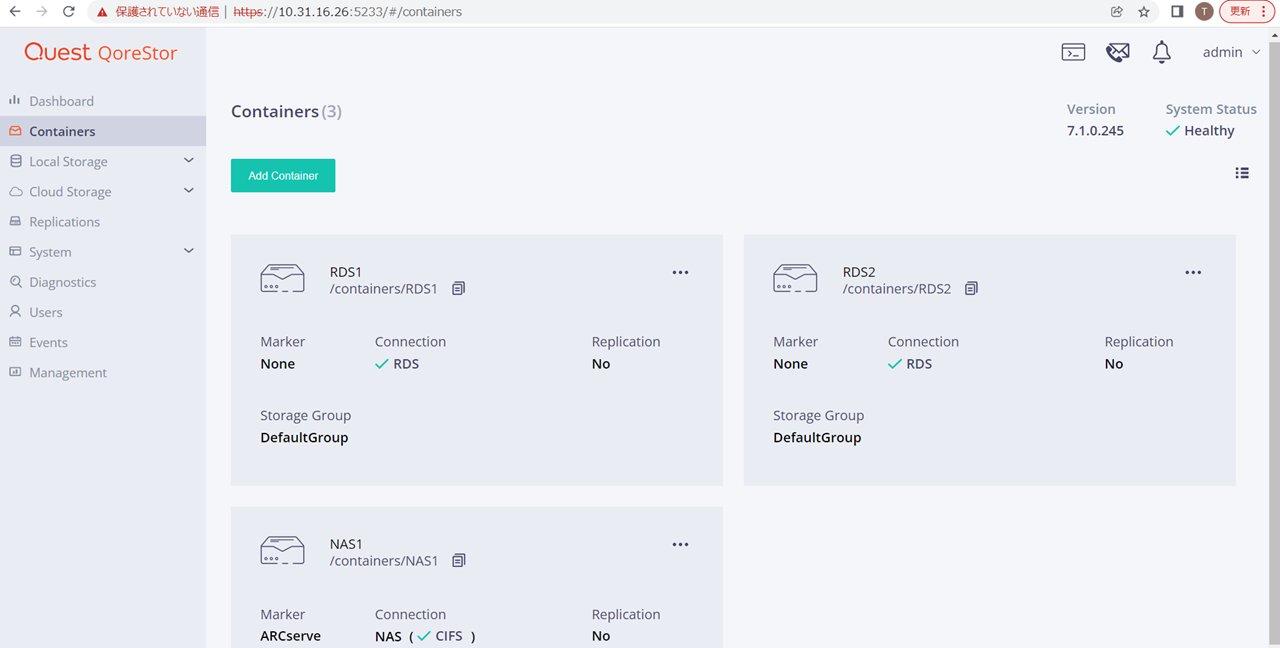Screen dimensions: 1280x648
Task: Open Users in the sidebar
Action: point(45,312)
